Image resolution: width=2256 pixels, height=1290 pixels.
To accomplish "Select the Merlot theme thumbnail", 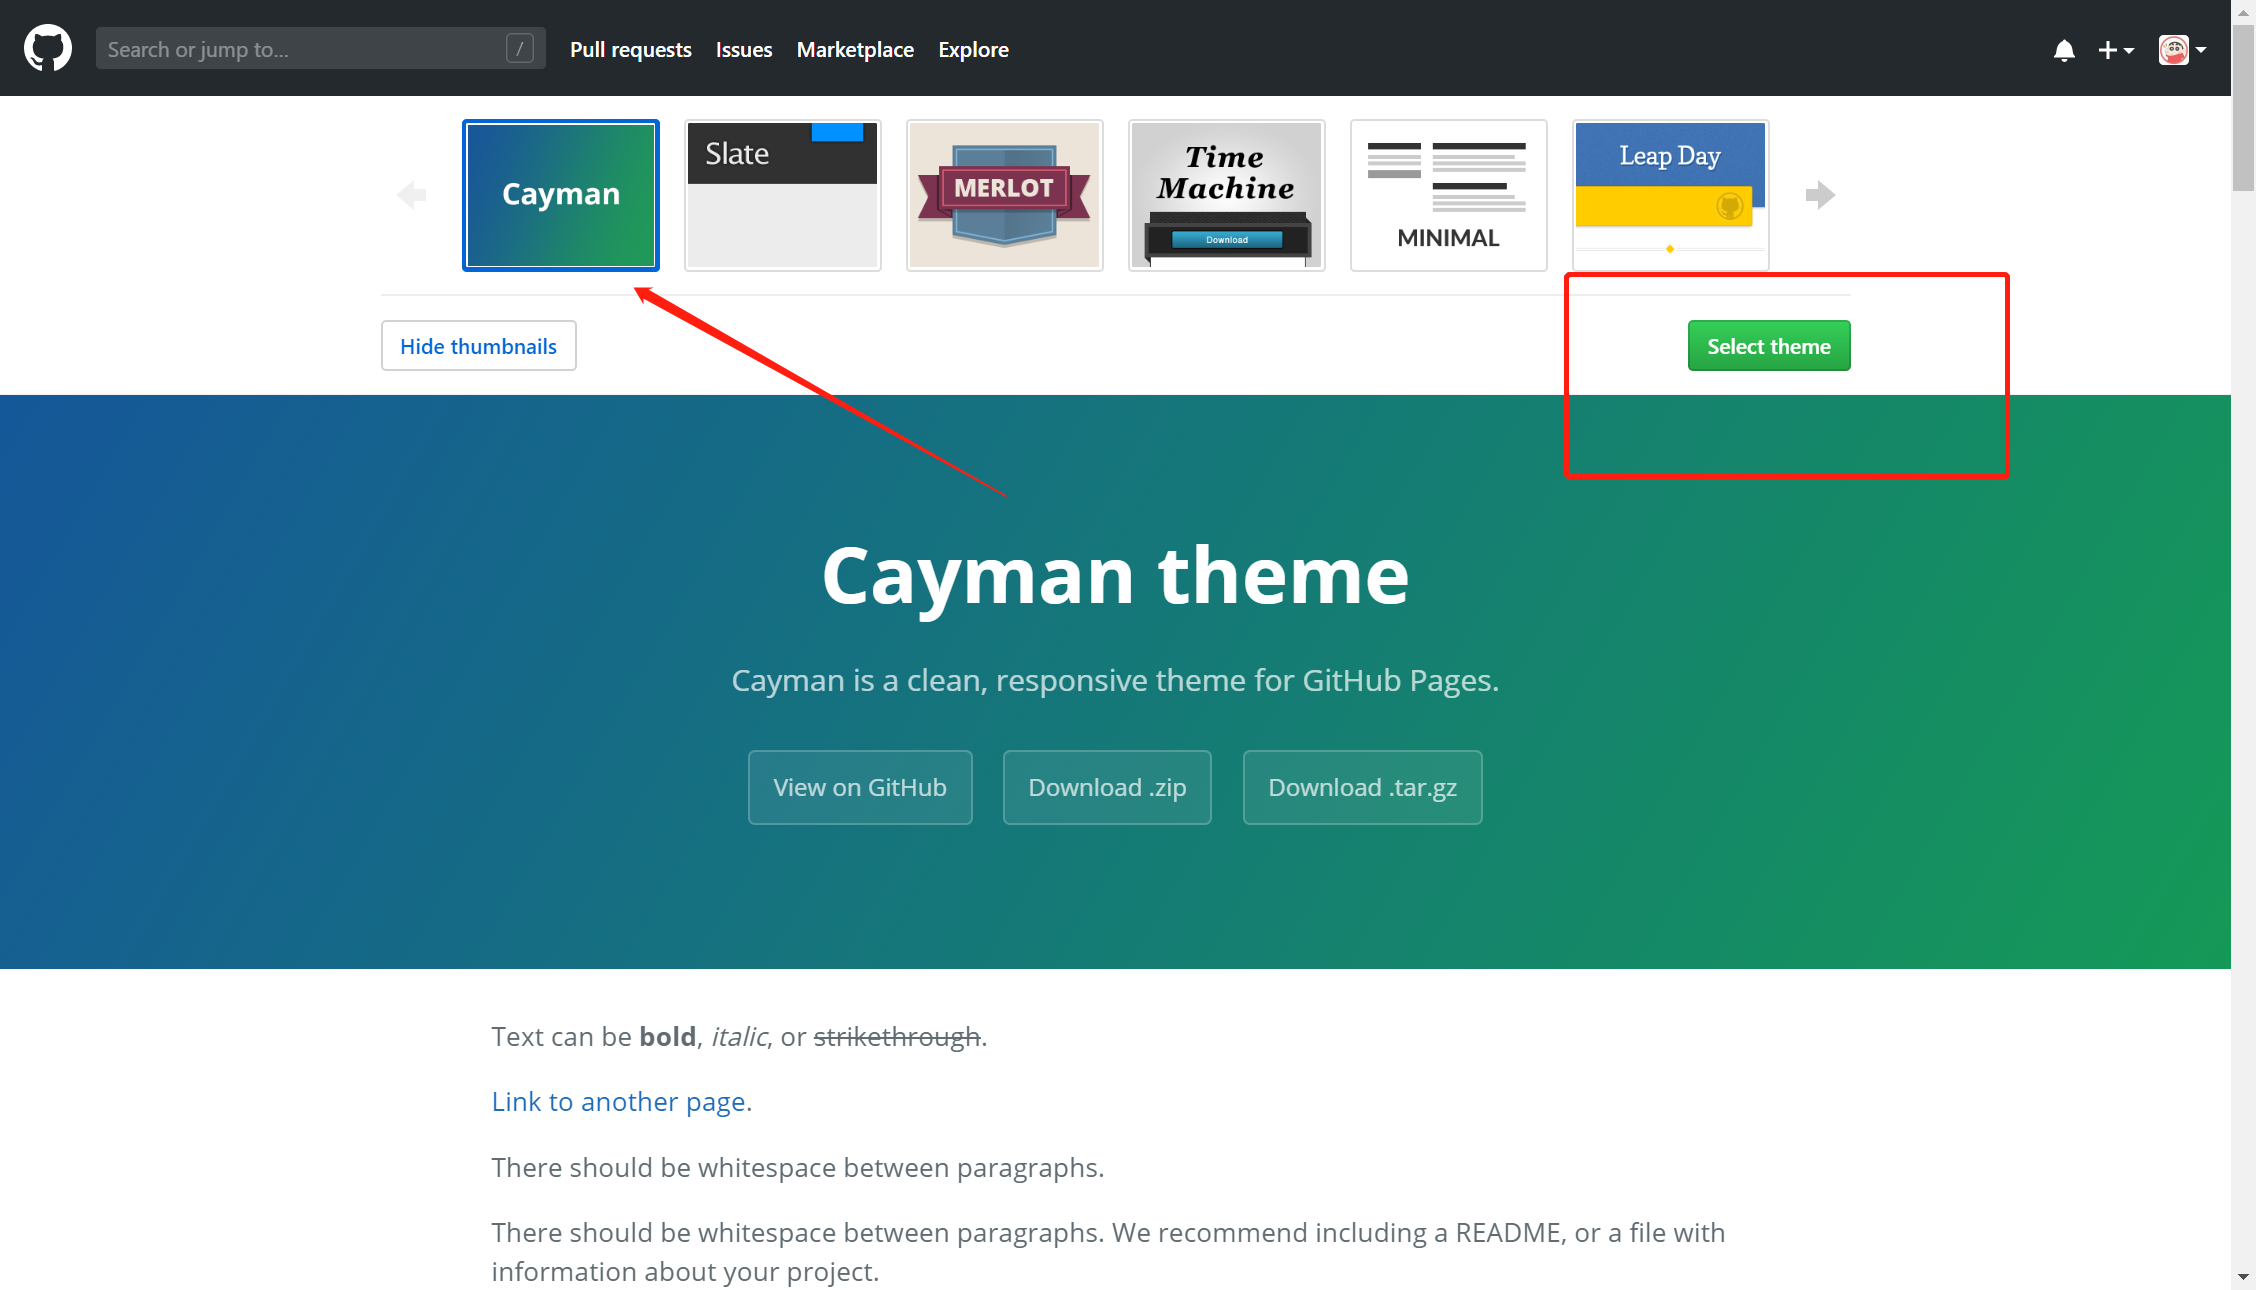I will click(x=1004, y=195).
